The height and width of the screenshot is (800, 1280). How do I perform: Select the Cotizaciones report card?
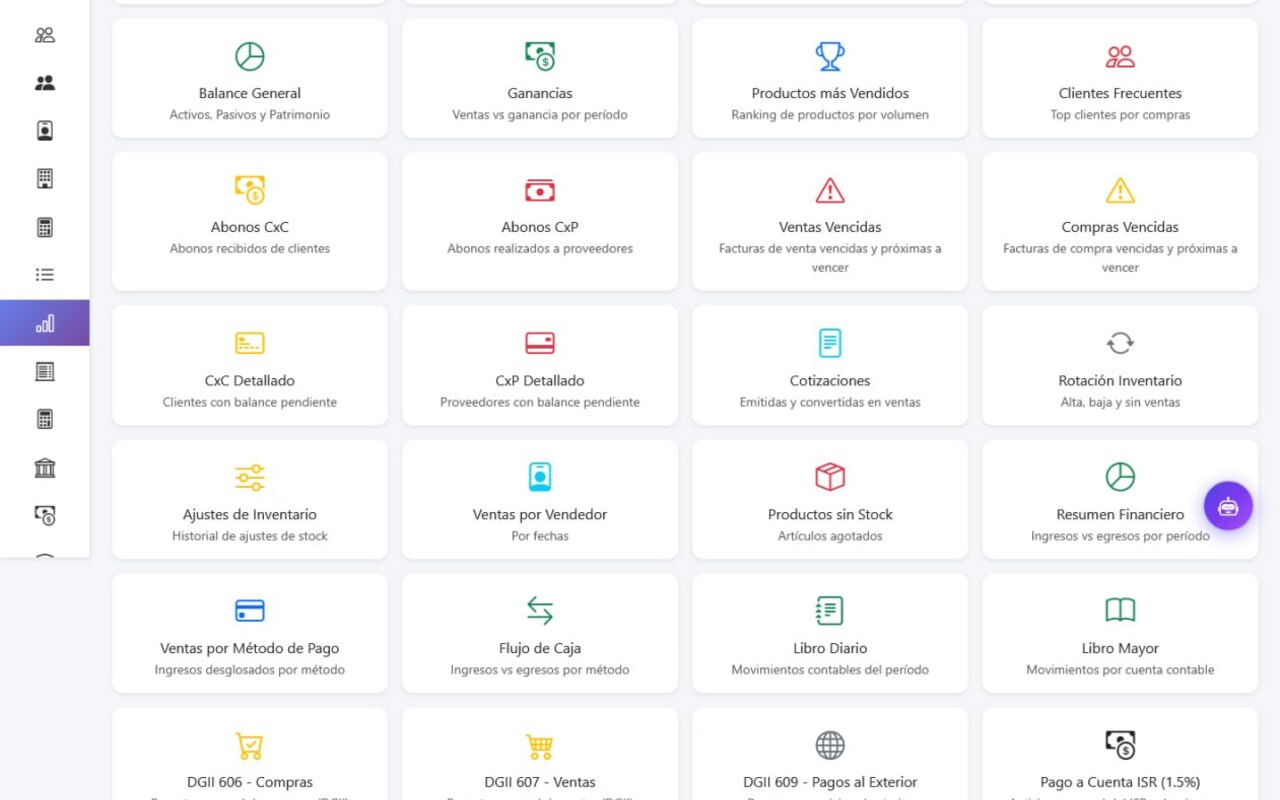pos(830,365)
